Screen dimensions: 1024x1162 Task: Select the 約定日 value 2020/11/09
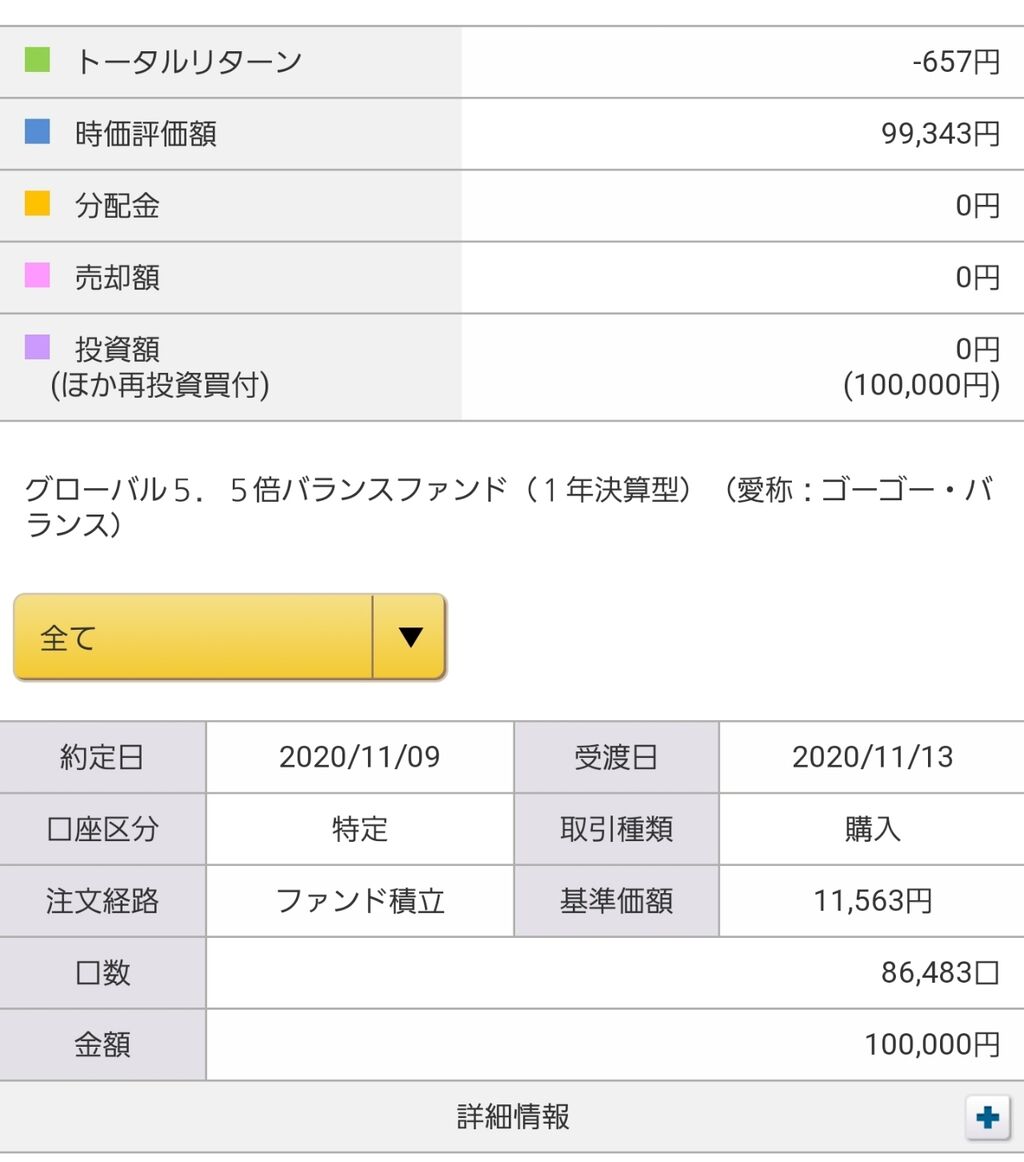tap(359, 757)
